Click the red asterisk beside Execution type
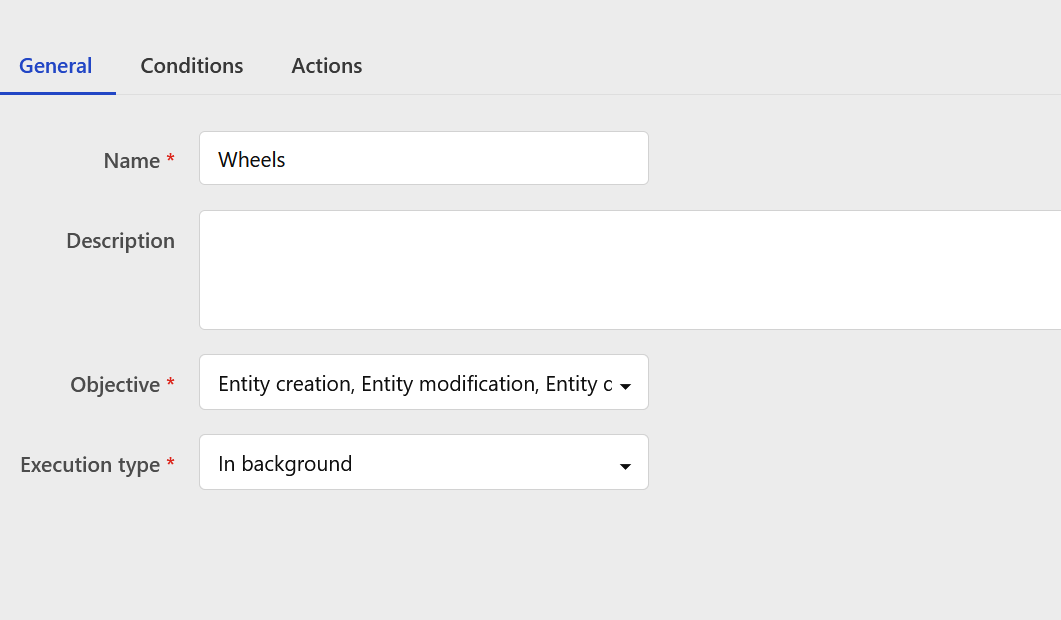The width and height of the screenshot is (1061, 620). click(170, 464)
